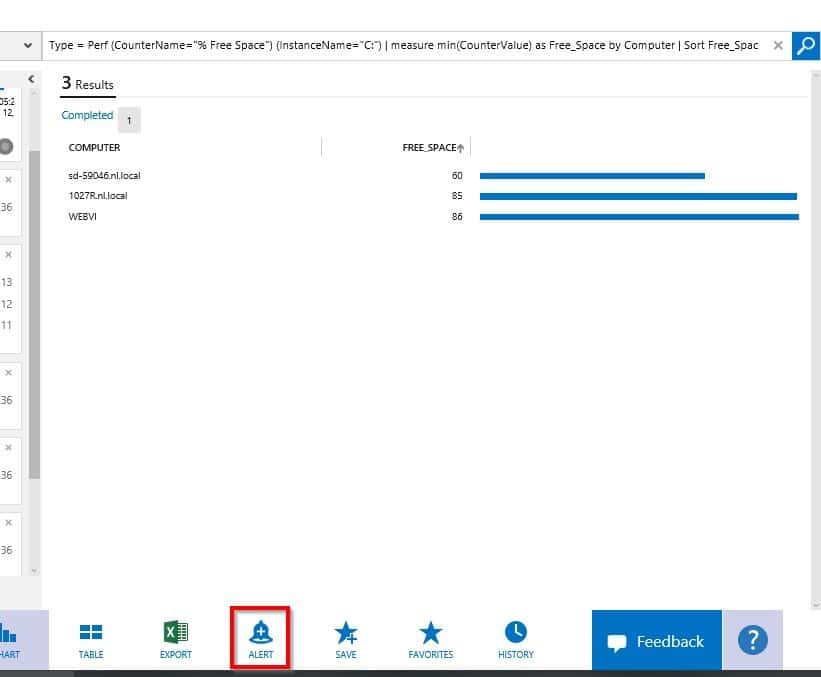Image resolution: width=821 pixels, height=677 pixels.
Task: Click the WEBVI free space bar
Action: [x=638, y=217]
